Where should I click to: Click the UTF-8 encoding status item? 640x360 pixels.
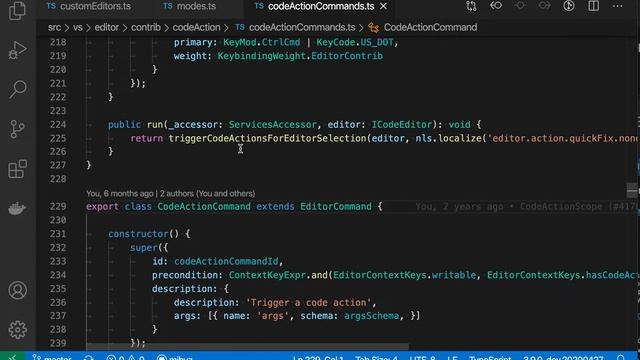tap(422, 358)
